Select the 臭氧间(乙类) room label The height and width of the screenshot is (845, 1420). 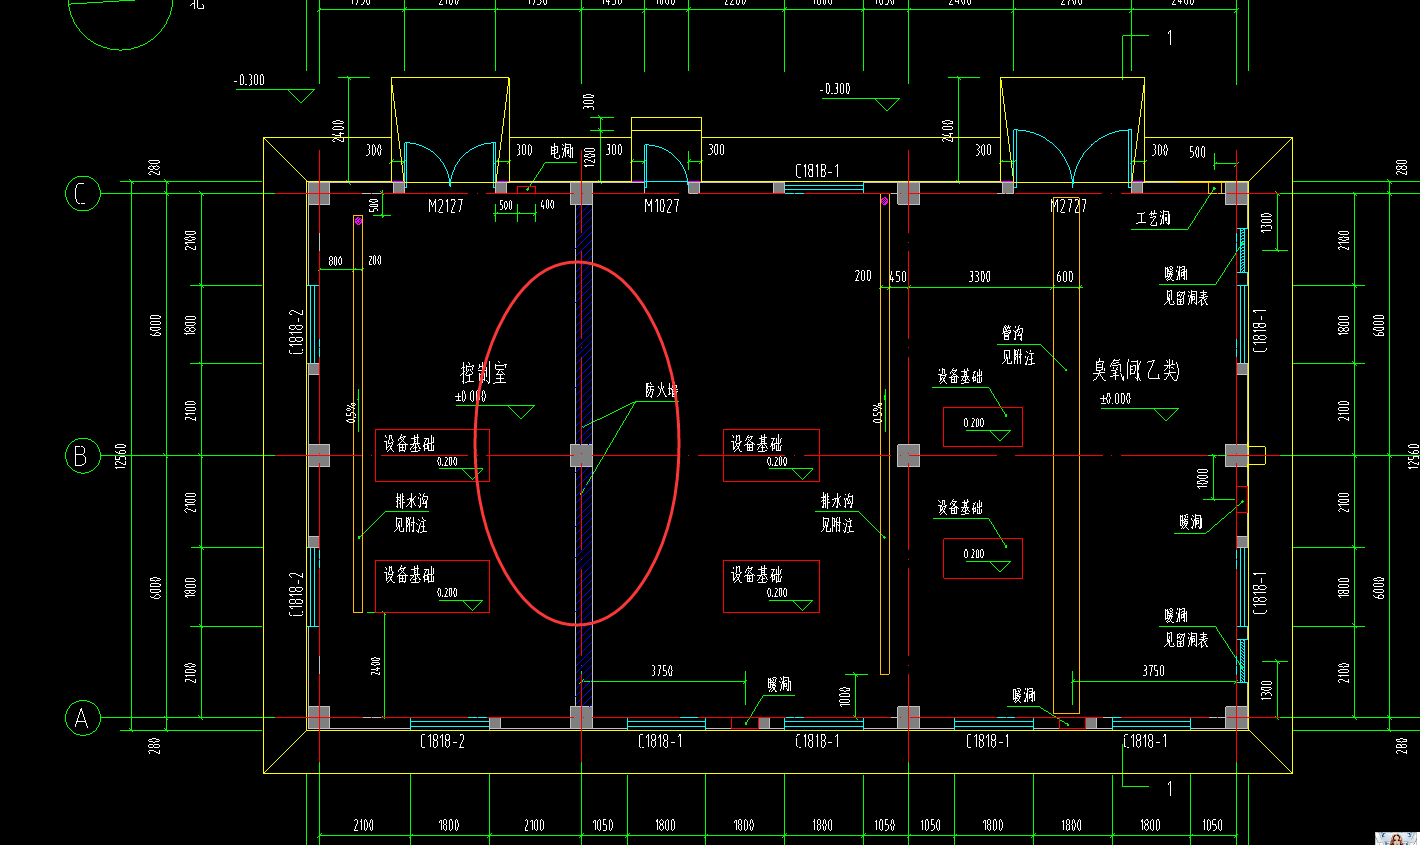pyautogui.click(x=1136, y=371)
